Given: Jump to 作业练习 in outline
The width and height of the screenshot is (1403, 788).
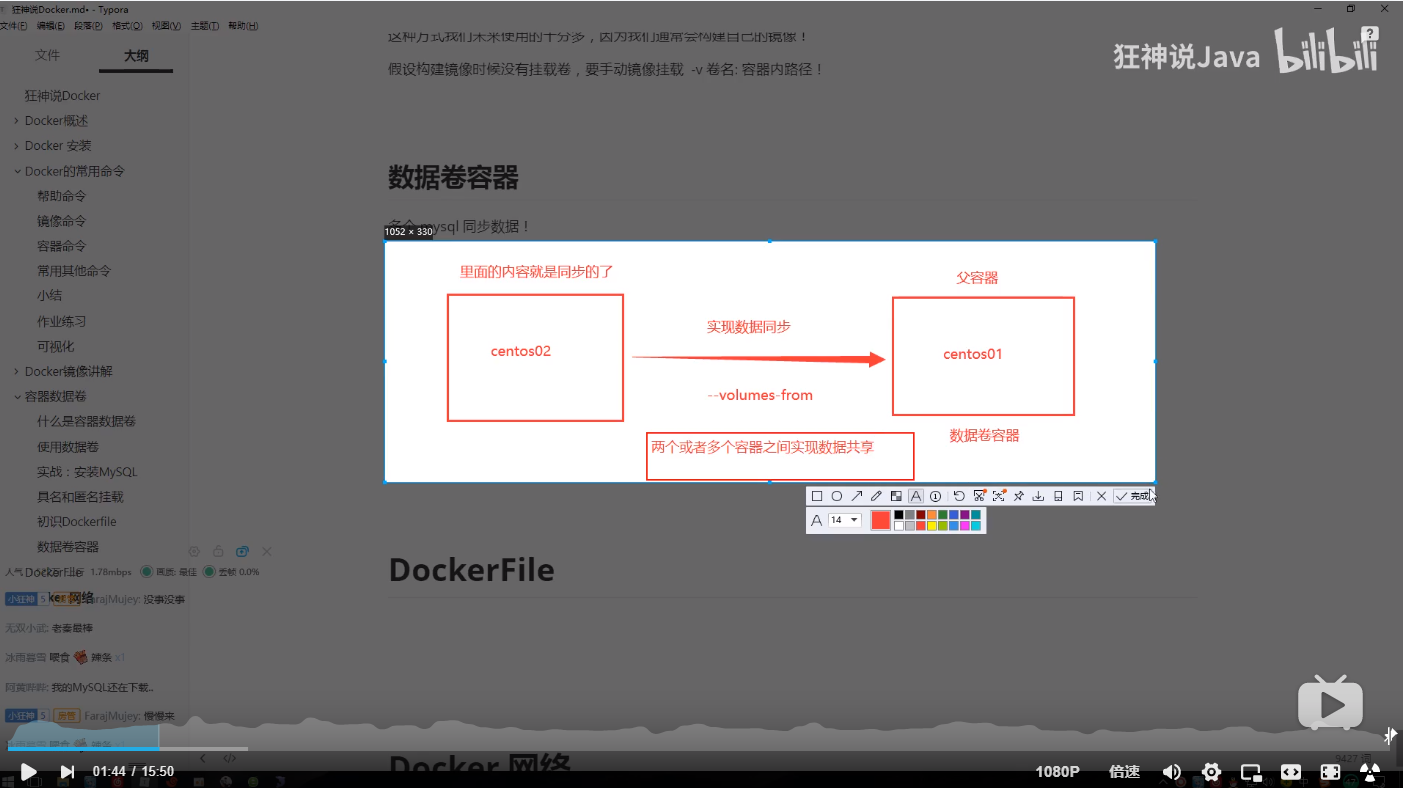Looking at the screenshot, I should click(61, 321).
